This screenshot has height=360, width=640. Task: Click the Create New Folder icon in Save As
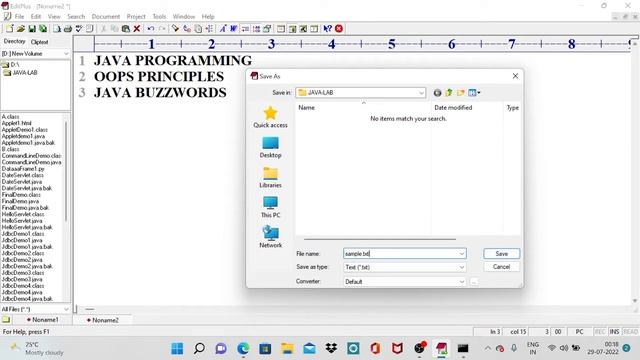[x=460, y=93]
